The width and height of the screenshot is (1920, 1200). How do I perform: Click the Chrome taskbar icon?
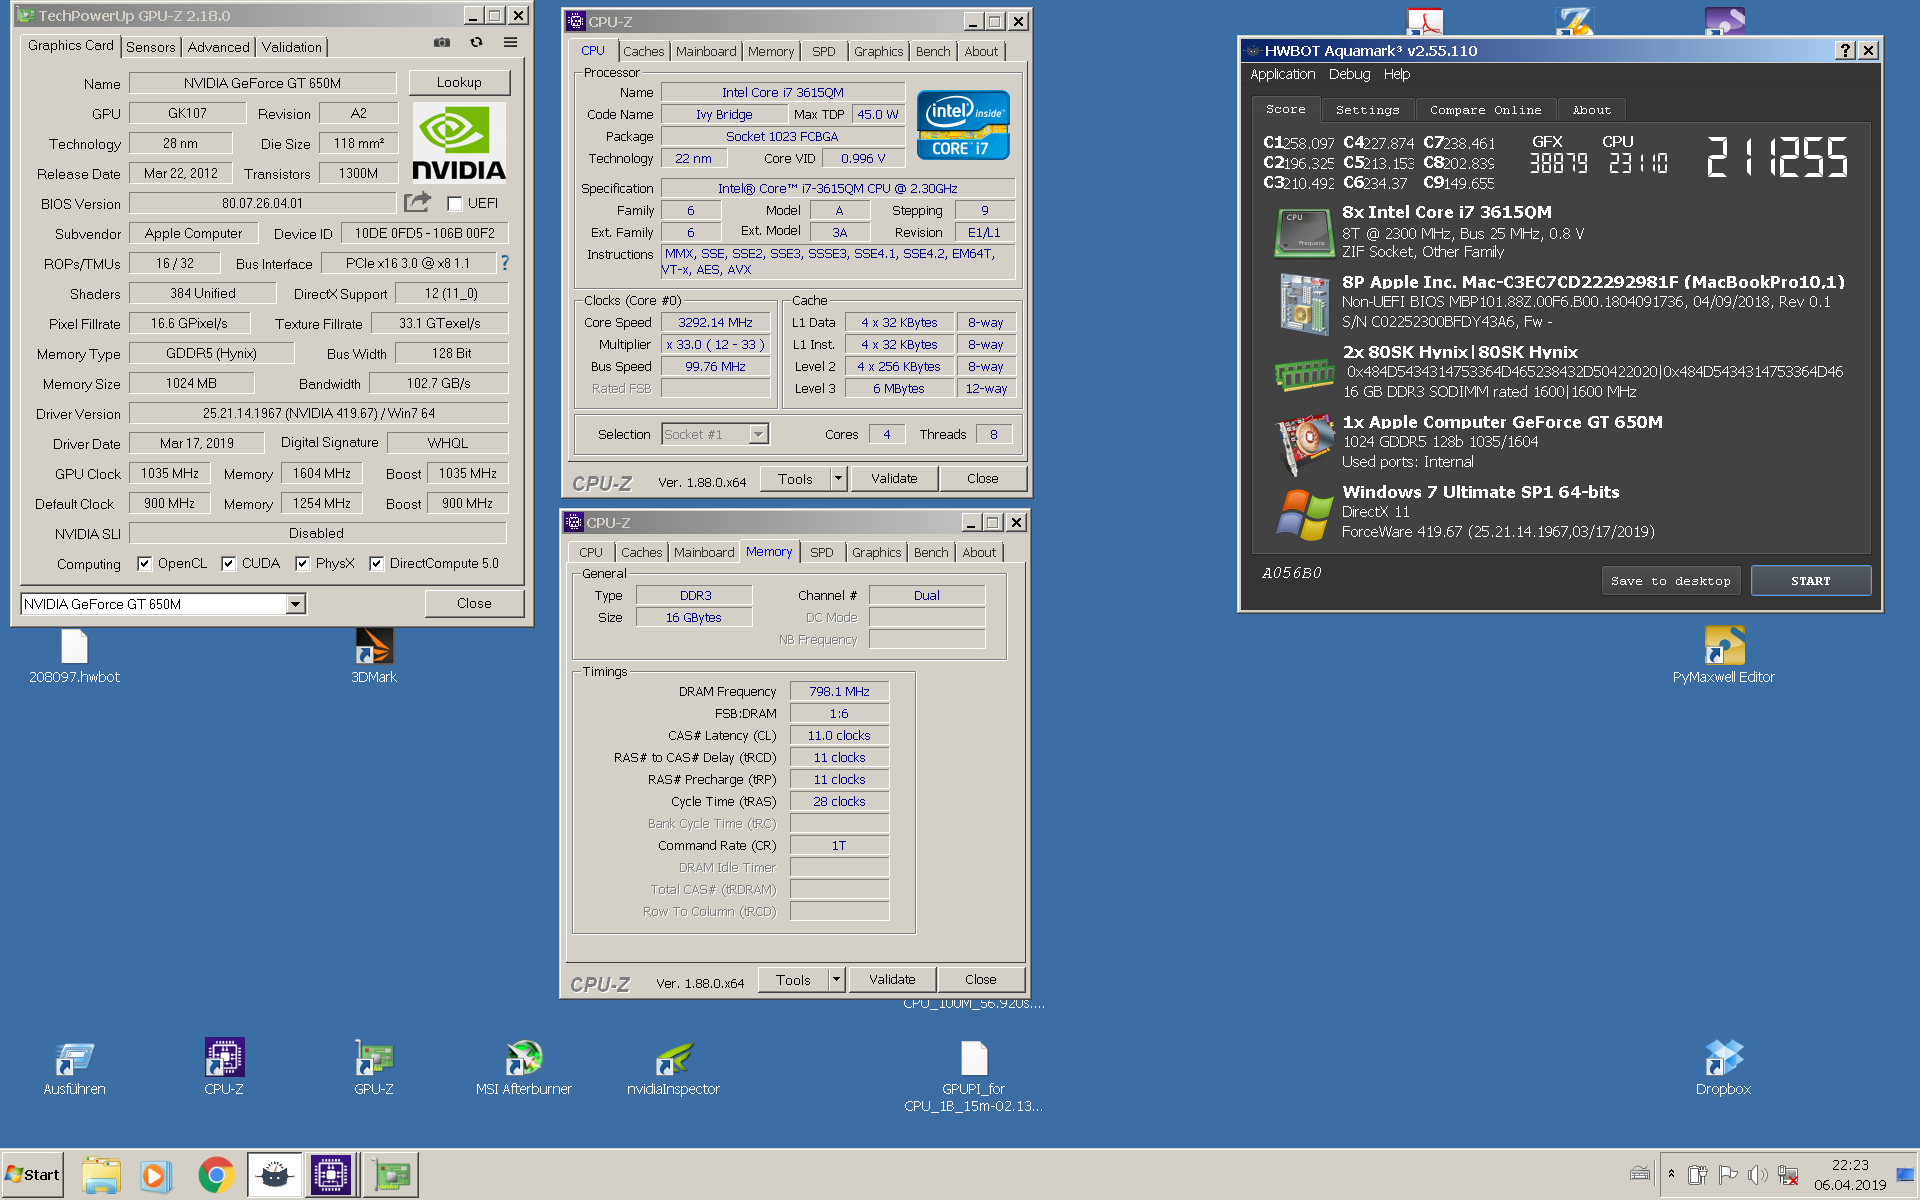pyautogui.click(x=216, y=1175)
